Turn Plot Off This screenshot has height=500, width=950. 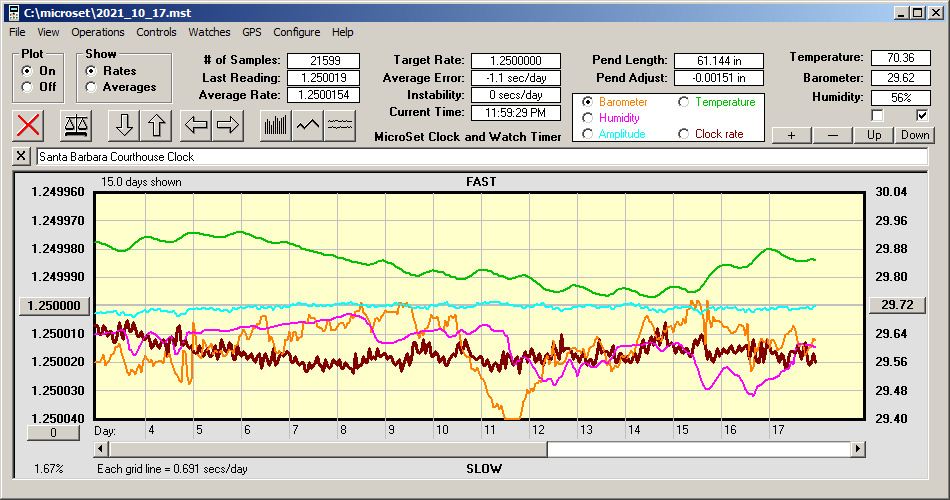27,87
